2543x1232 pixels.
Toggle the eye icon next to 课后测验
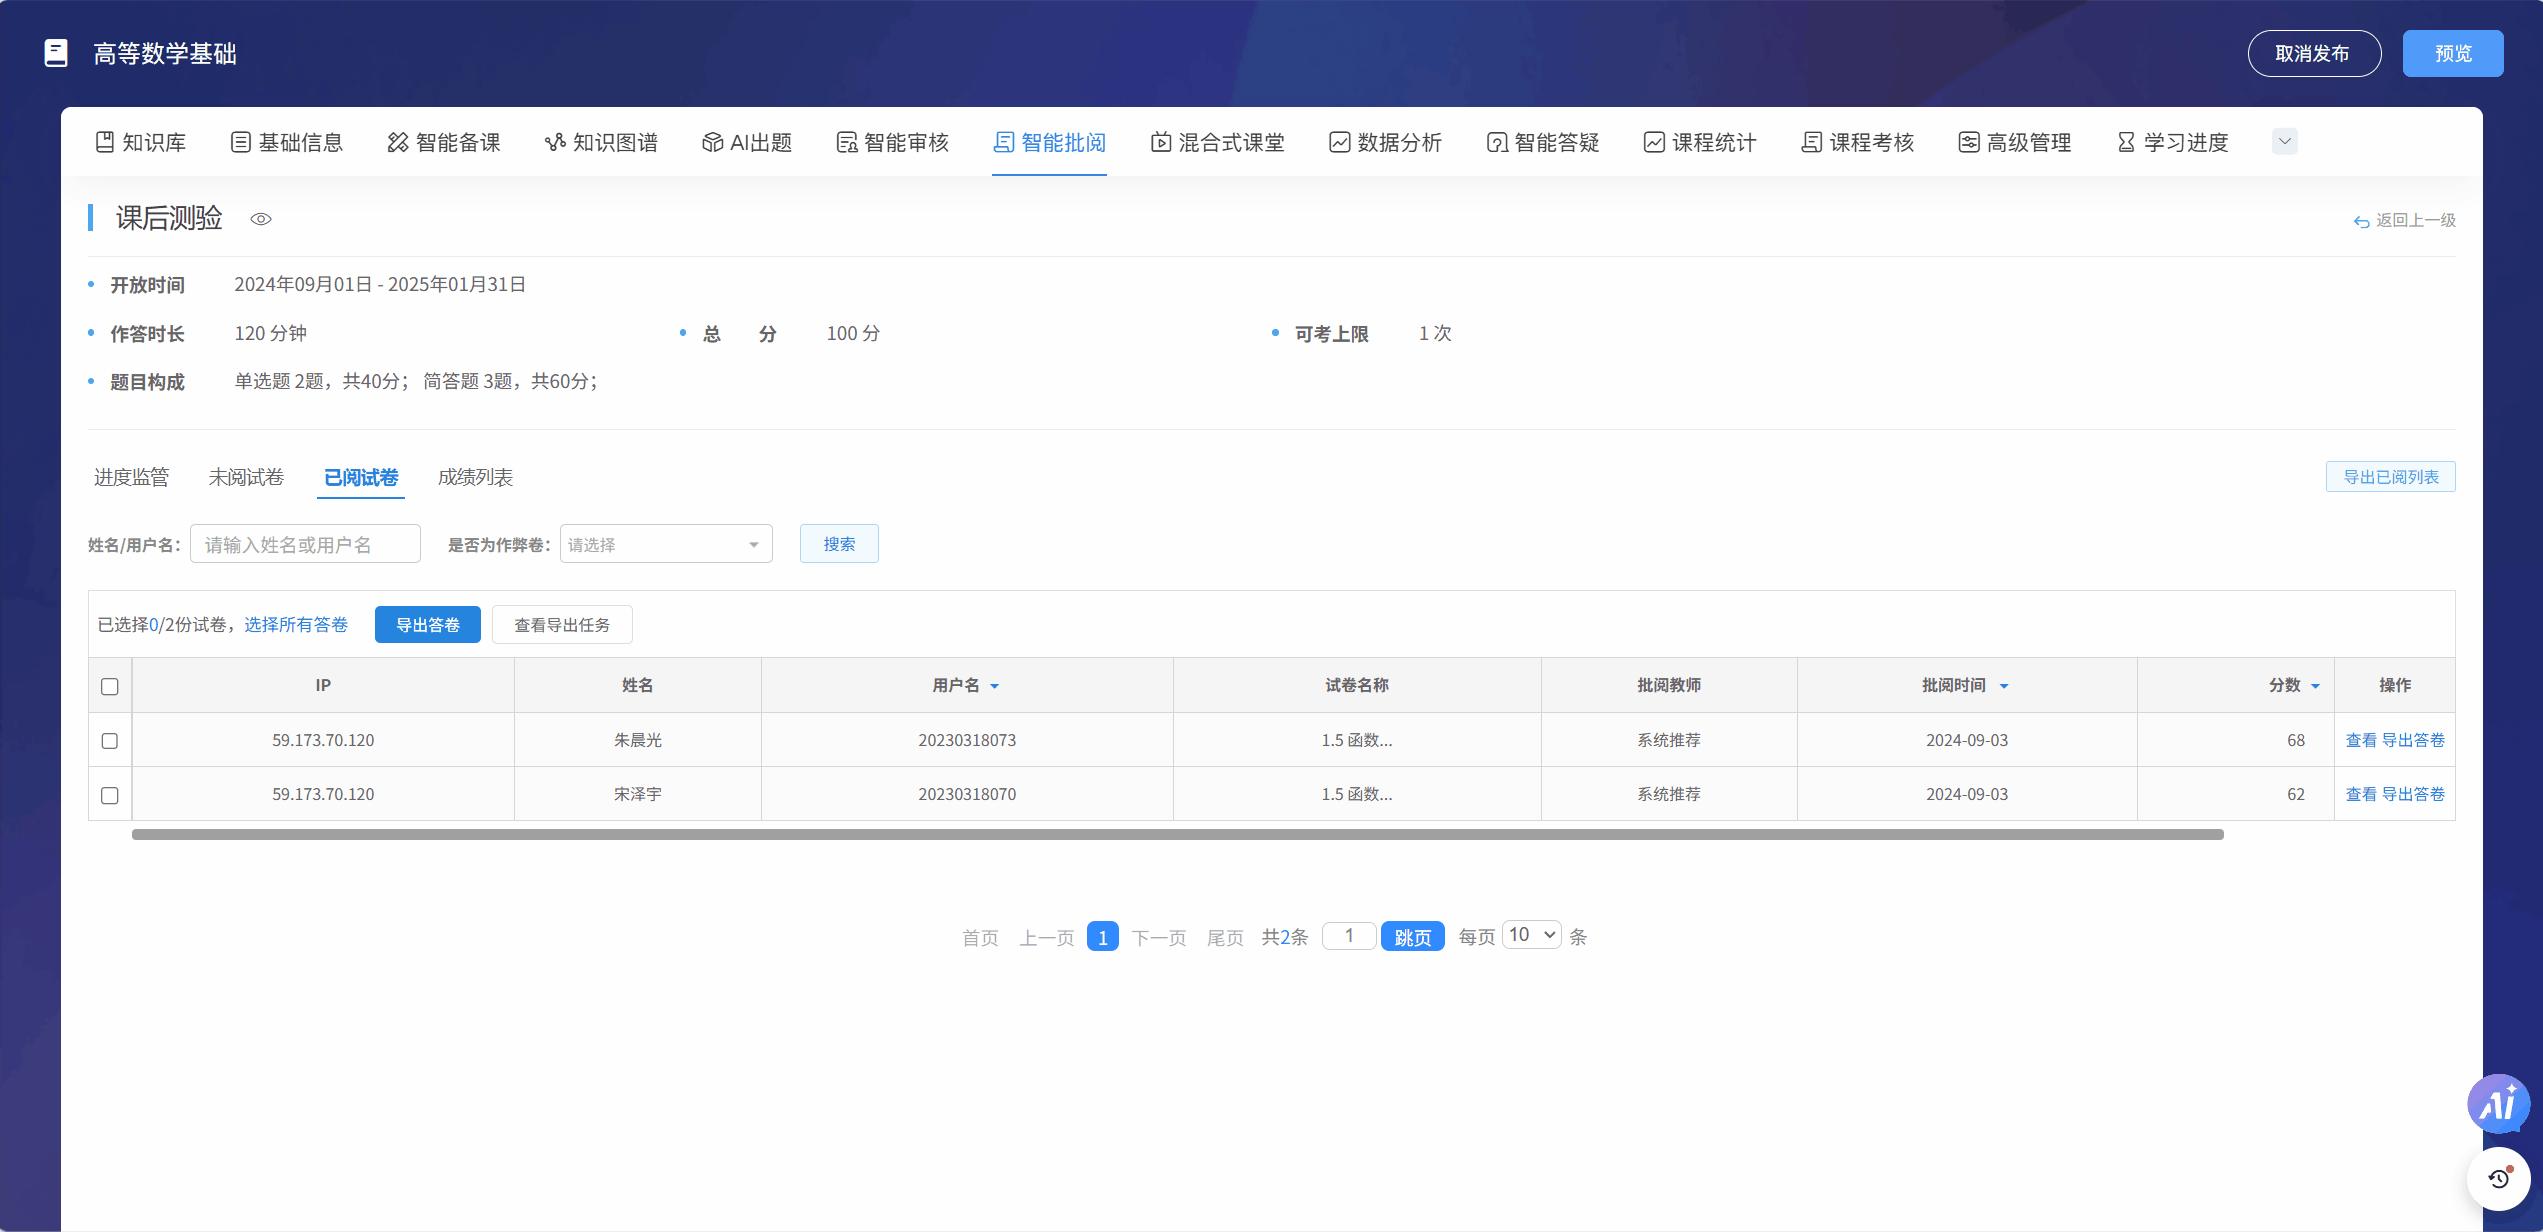pos(261,219)
